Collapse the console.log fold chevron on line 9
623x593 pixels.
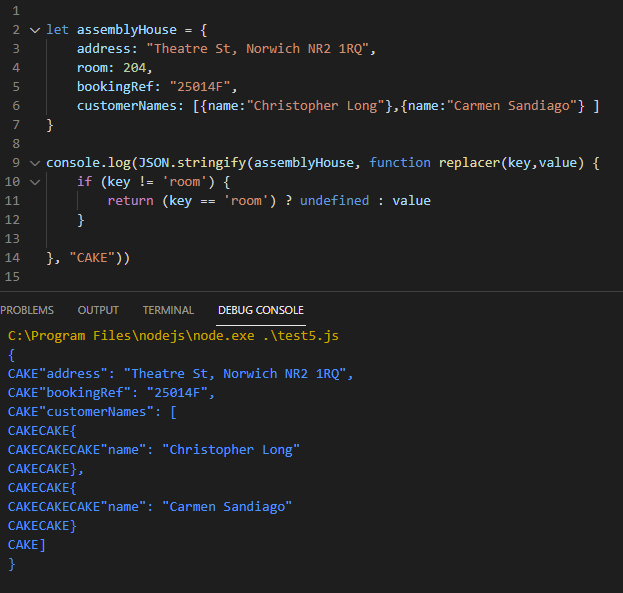pos(35,163)
